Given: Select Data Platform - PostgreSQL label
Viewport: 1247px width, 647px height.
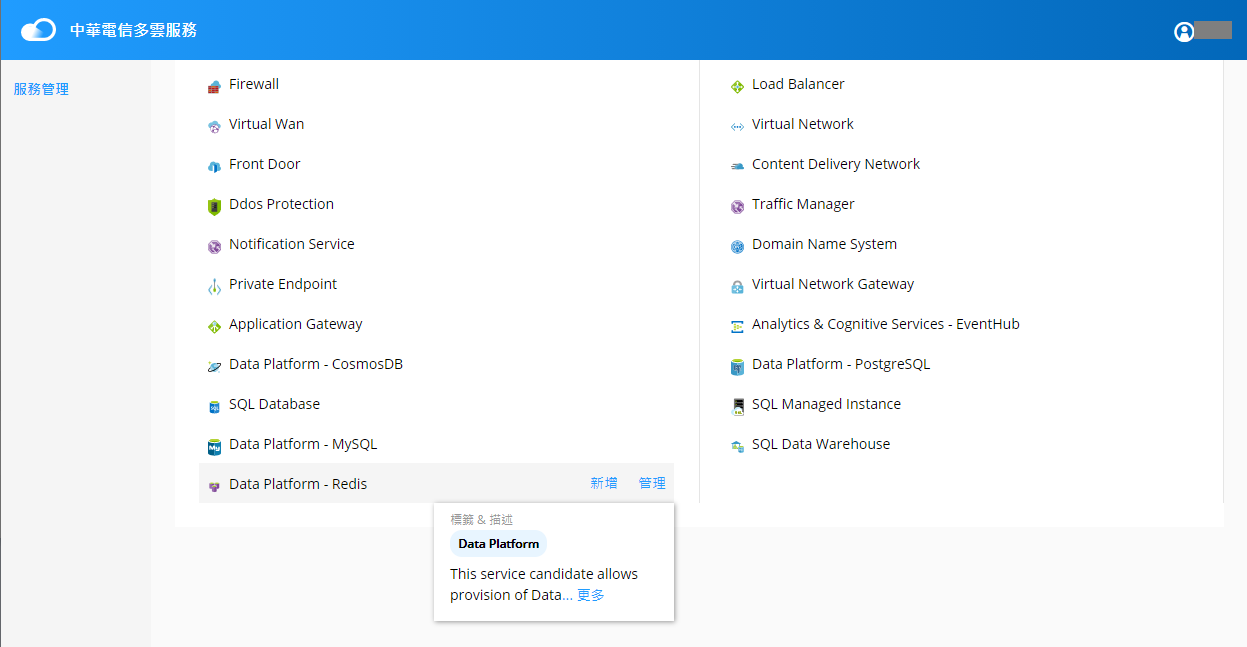Looking at the screenshot, I should 841,364.
